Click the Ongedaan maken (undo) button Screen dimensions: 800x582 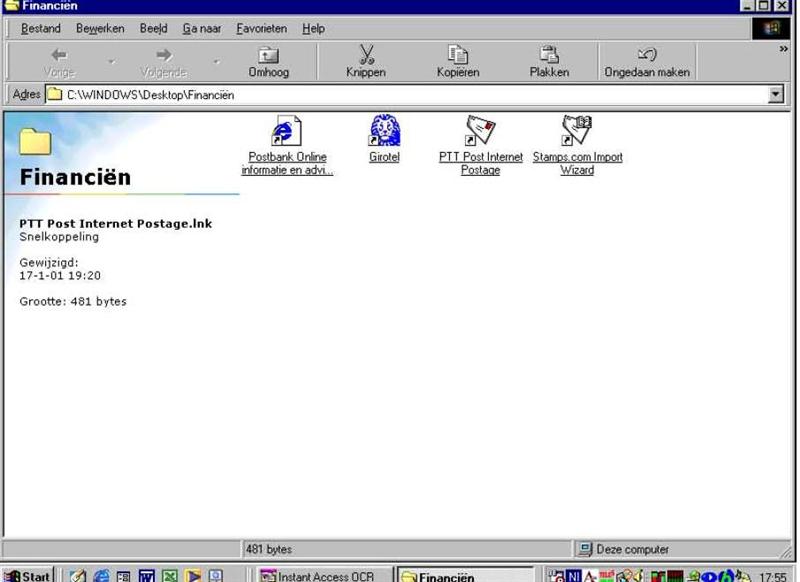coord(647,62)
